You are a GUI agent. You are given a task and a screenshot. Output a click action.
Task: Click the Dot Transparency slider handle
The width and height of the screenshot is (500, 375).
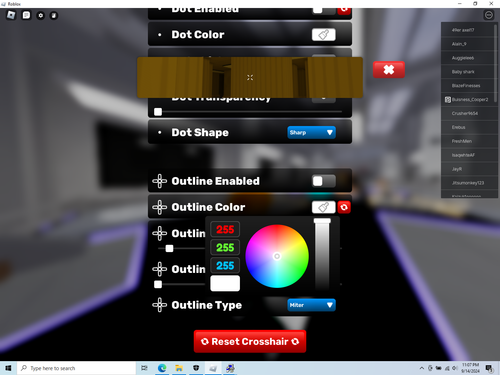pyautogui.click(x=158, y=112)
